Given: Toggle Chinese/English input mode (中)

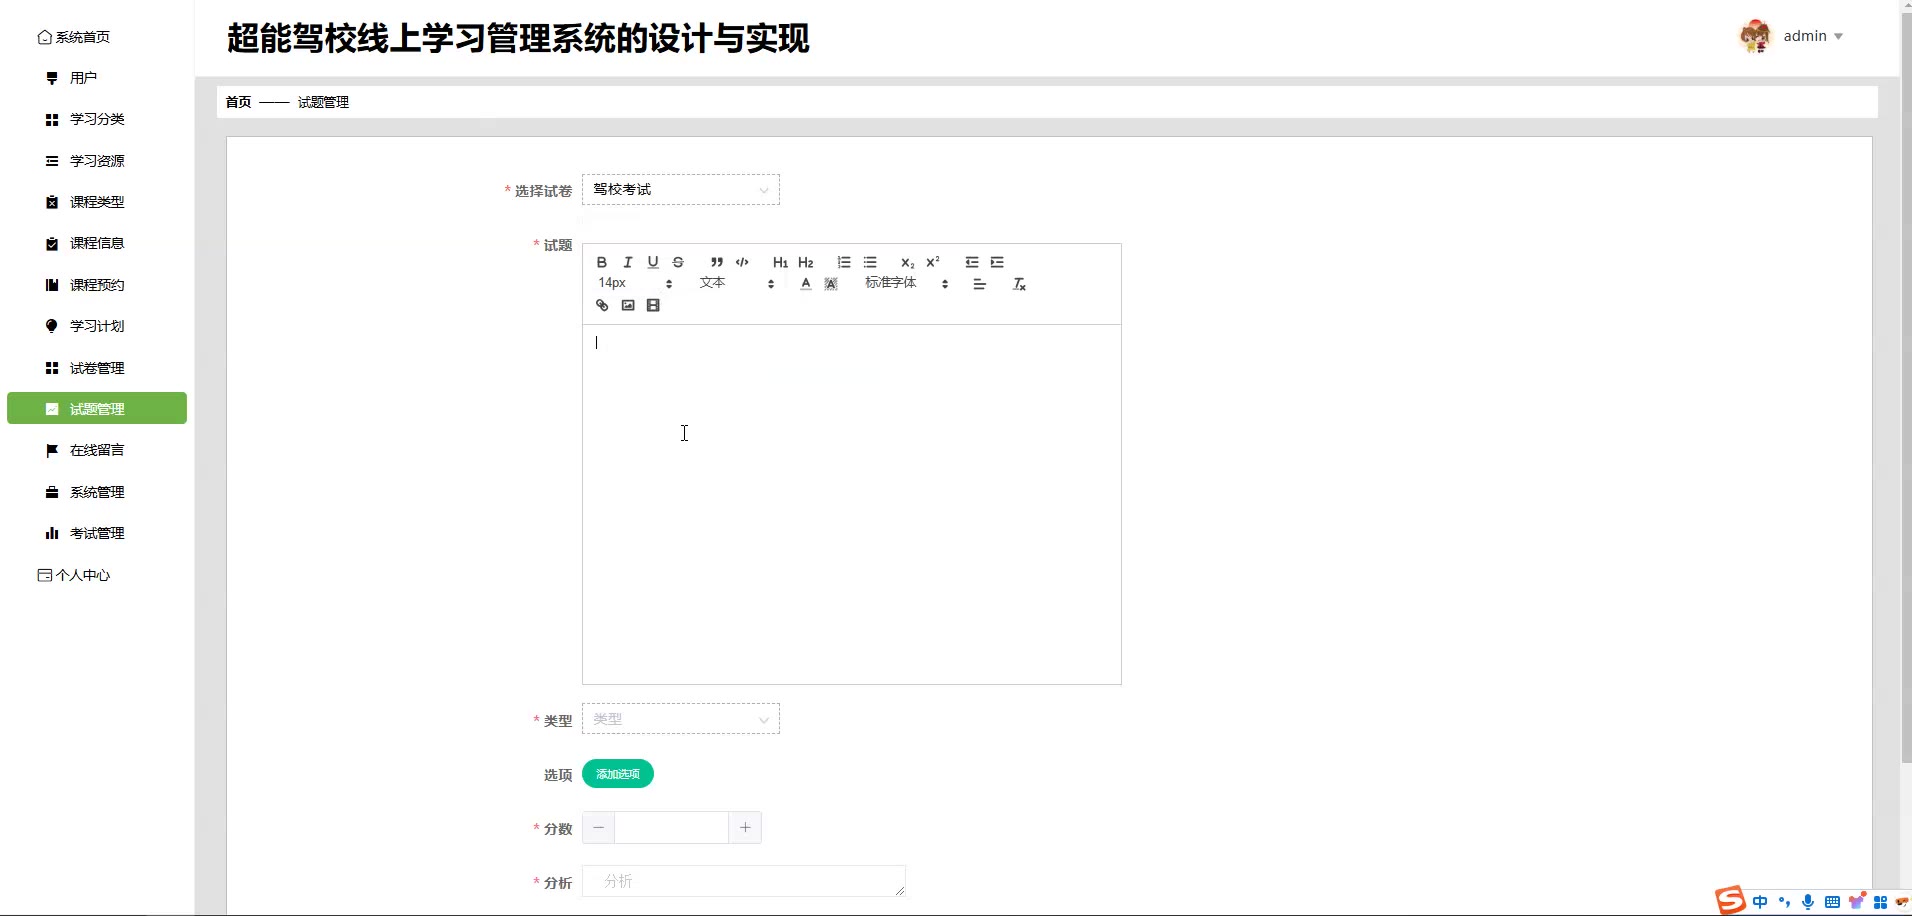Looking at the screenshot, I should point(1760,902).
